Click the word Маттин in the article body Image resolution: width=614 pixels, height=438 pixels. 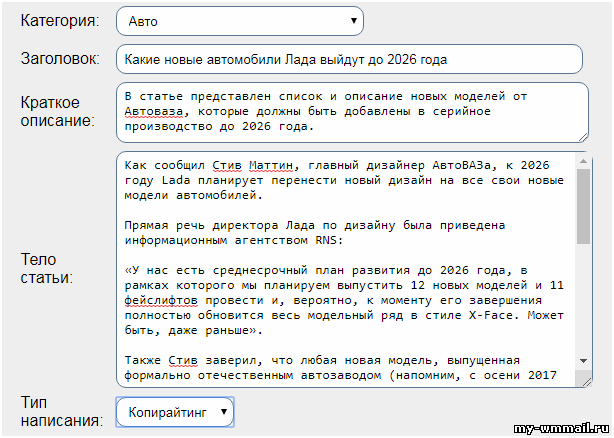tap(271, 166)
